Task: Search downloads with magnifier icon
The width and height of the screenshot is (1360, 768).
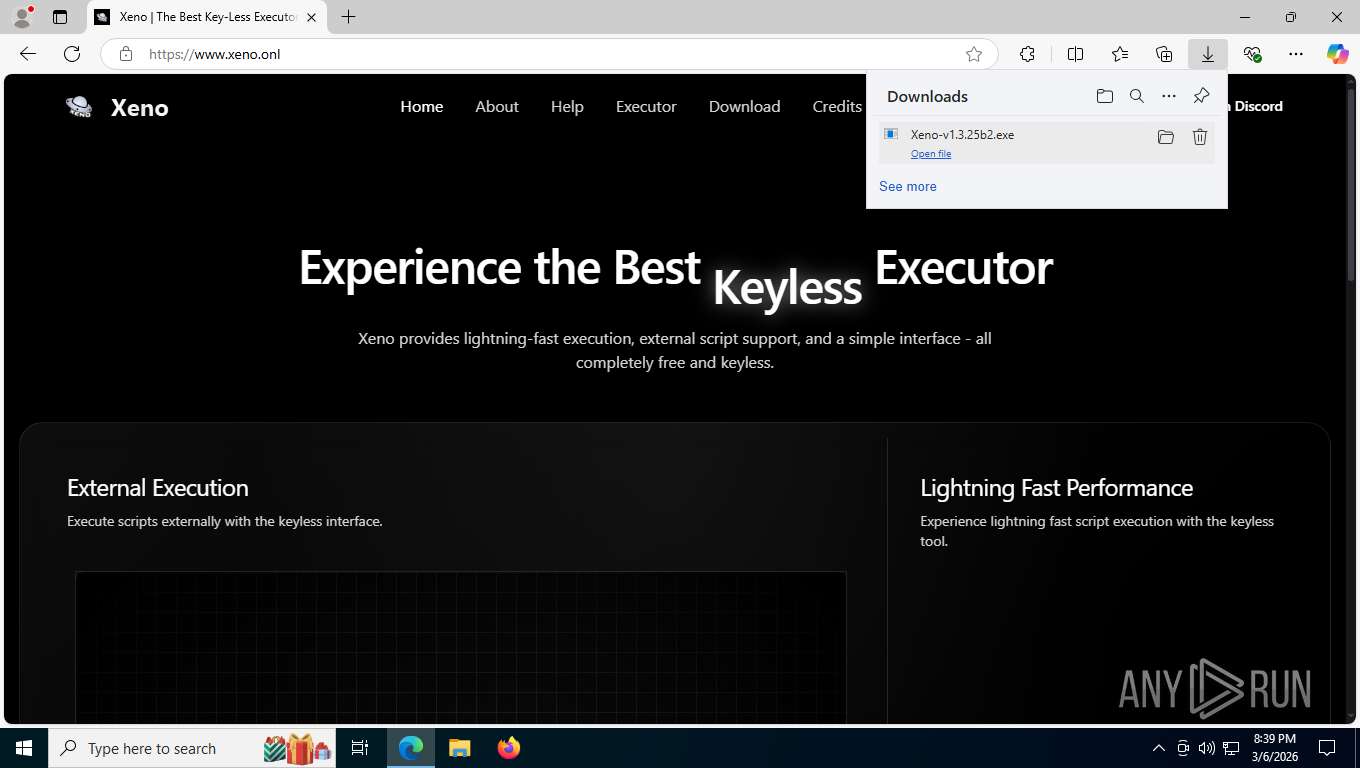Action: coord(1137,96)
